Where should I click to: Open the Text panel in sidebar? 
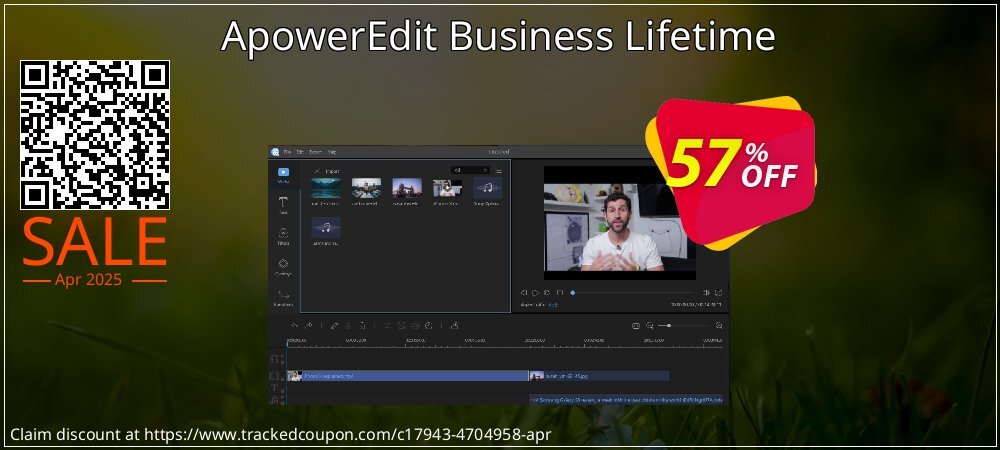283,205
